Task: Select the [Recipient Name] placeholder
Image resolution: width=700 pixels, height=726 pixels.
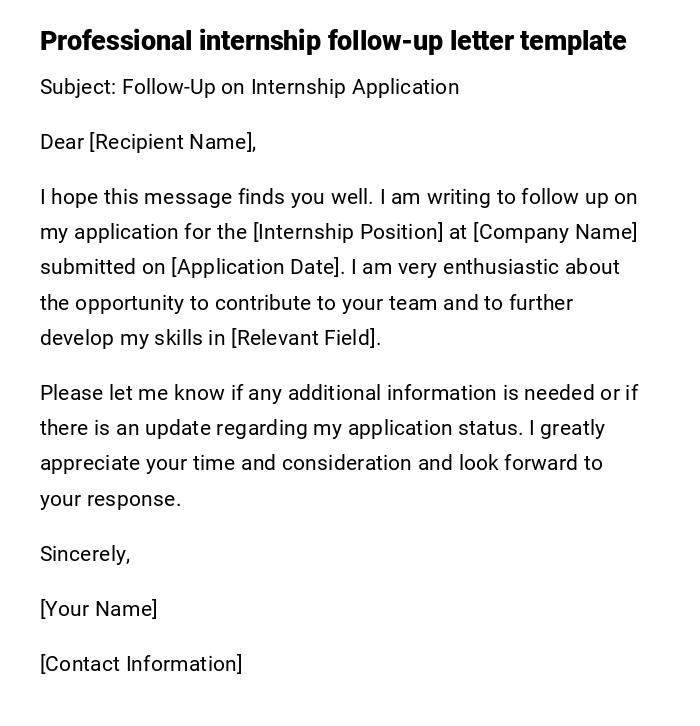Action: [172, 142]
